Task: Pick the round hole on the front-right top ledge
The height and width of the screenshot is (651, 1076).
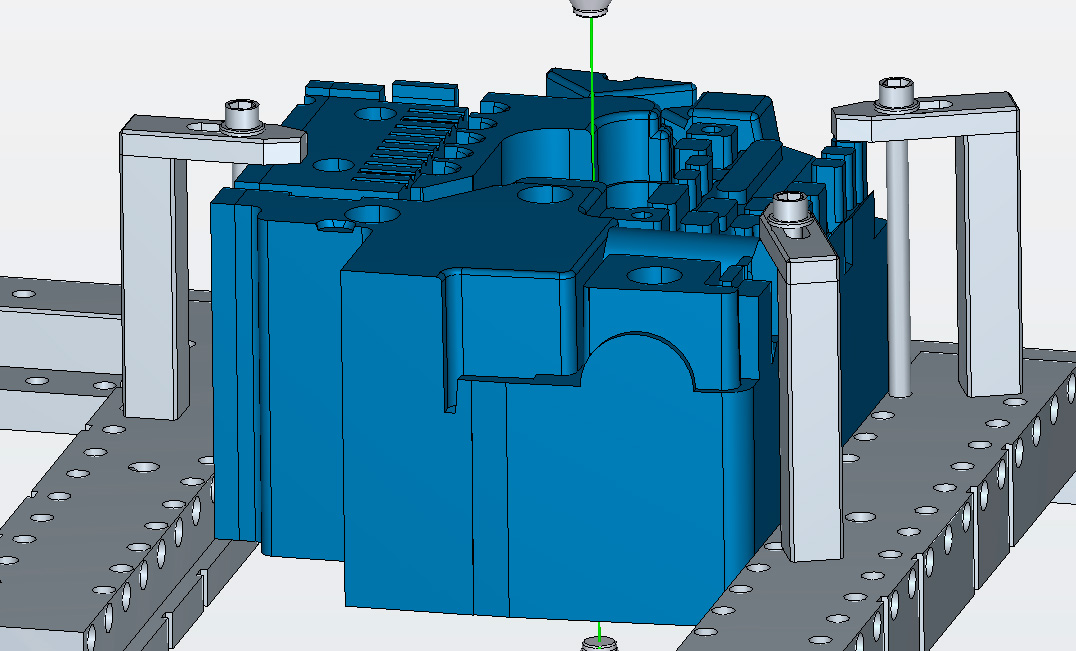Action: click(653, 273)
